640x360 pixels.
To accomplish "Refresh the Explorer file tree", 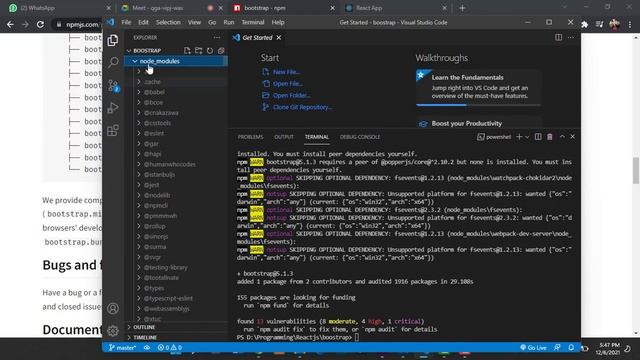I will click(210, 51).
